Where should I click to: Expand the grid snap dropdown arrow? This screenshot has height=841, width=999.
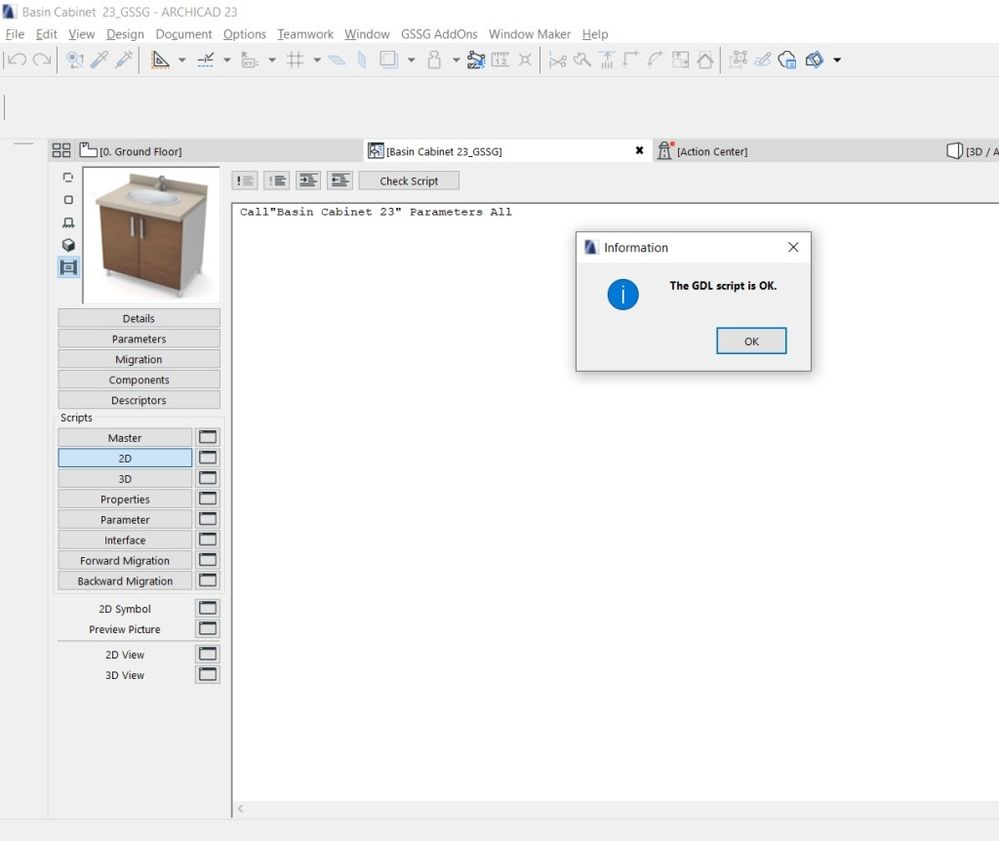pos(317,60)
